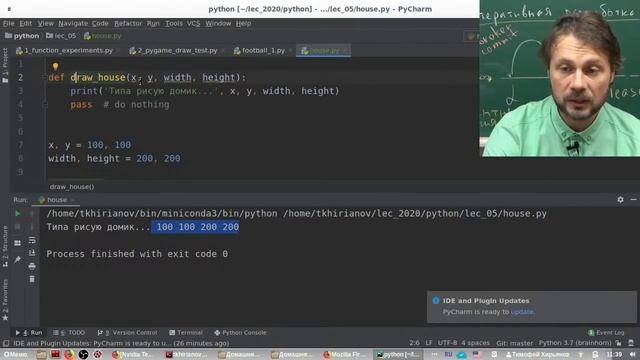Open the View menu
The height and width of the screenshot is (360, 640).
45,23
